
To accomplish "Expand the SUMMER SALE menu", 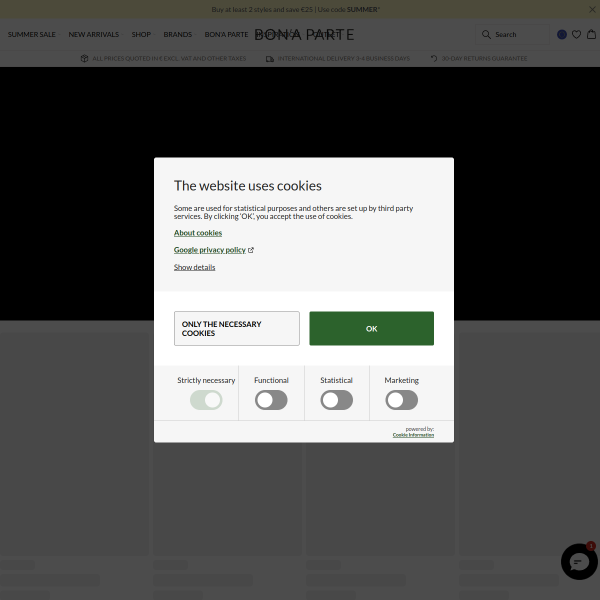I will (x=34, y=34).
